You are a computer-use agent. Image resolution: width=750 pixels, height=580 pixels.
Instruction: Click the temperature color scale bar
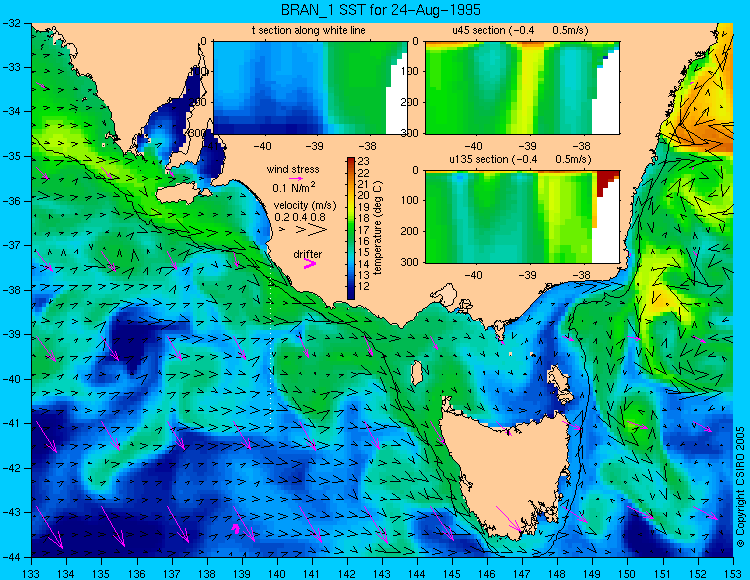click(351, 229)
